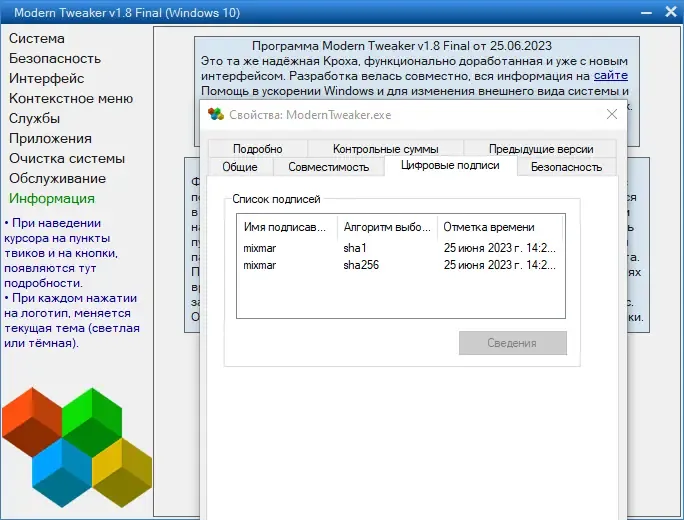Go to the Интерфейс section
The image size is (684, 520).
tap(47, 79)
